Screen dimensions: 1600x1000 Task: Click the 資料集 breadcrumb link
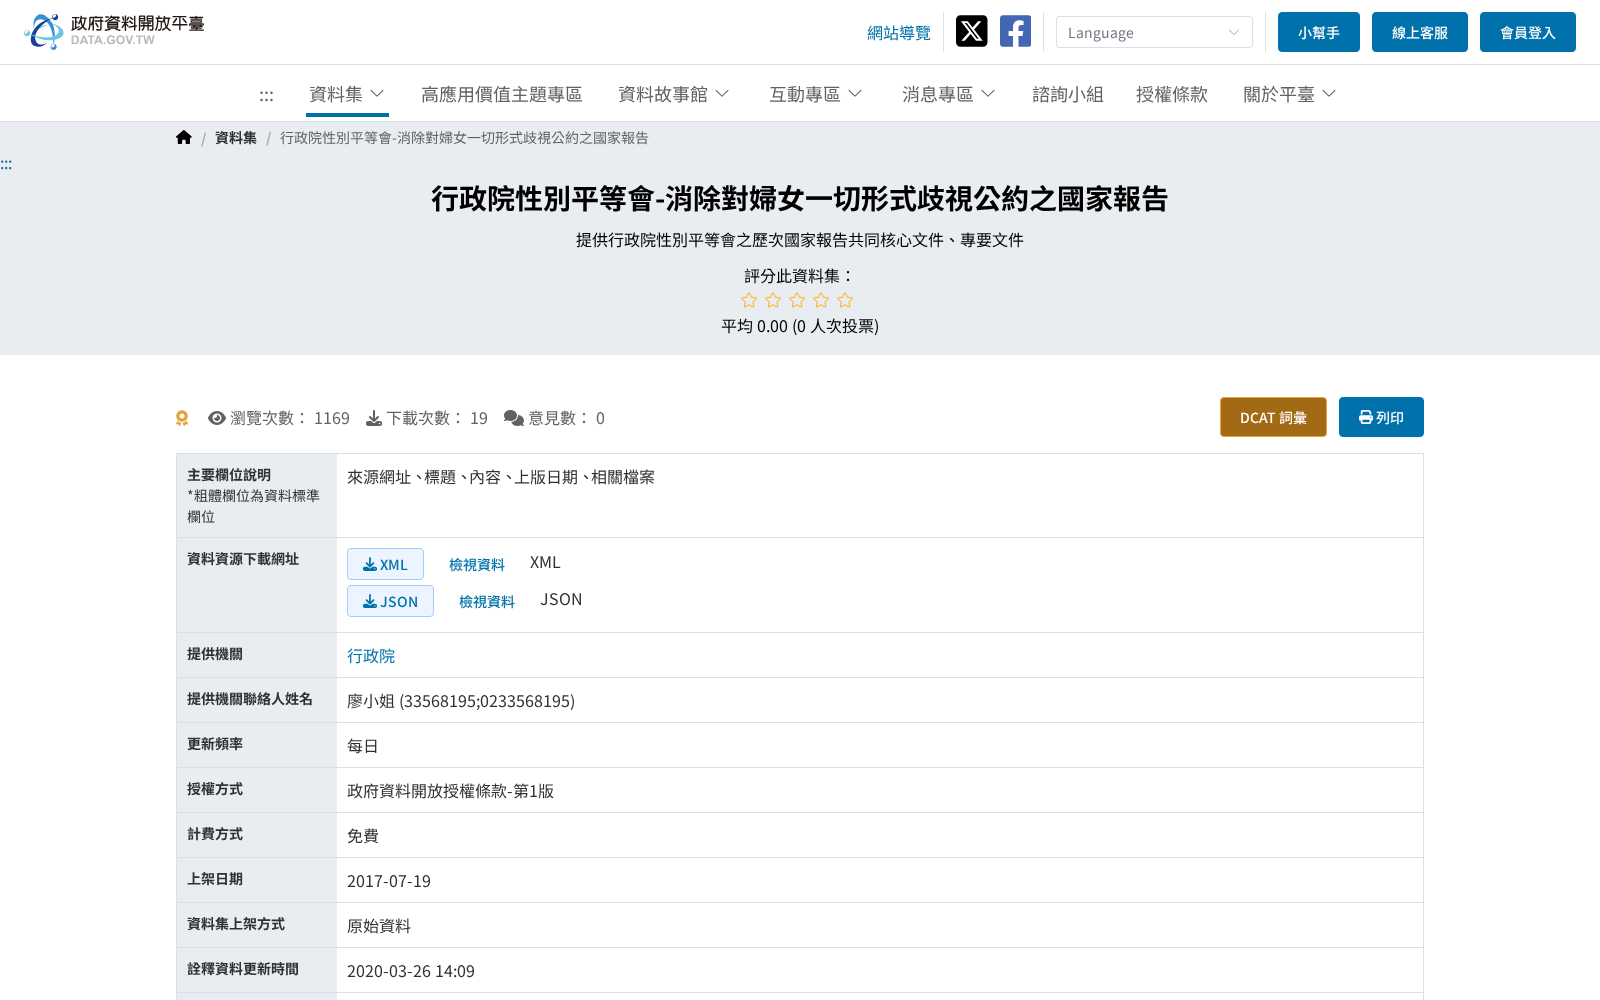(x=236, y=138)
